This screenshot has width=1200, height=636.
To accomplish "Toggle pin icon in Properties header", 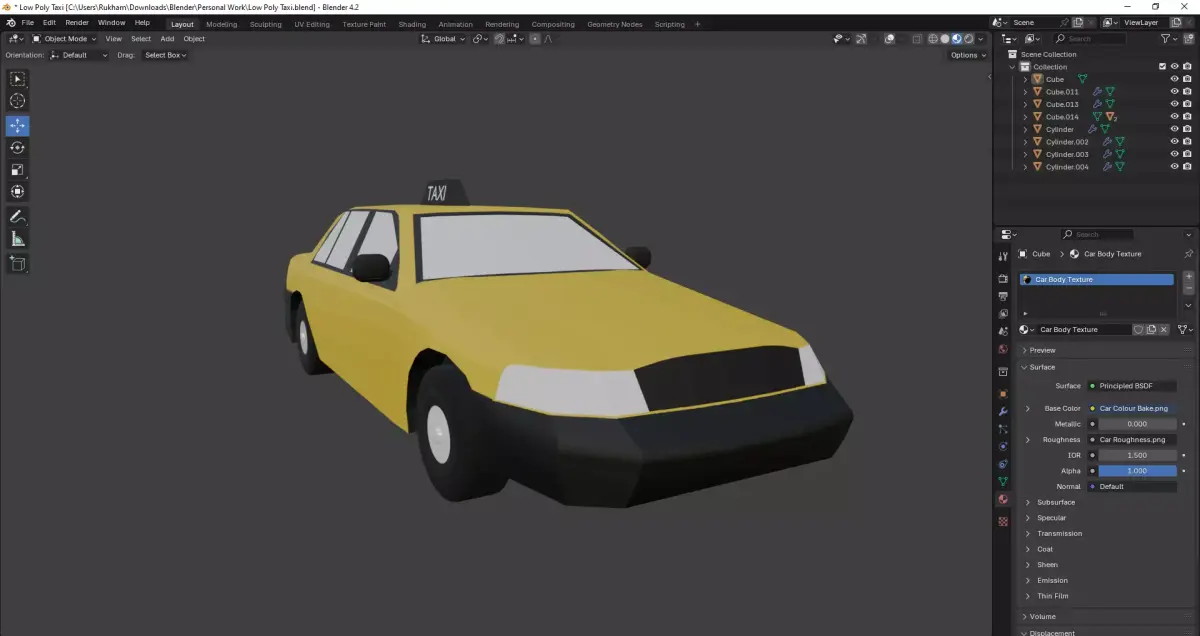I will (x=1188, y=254).
